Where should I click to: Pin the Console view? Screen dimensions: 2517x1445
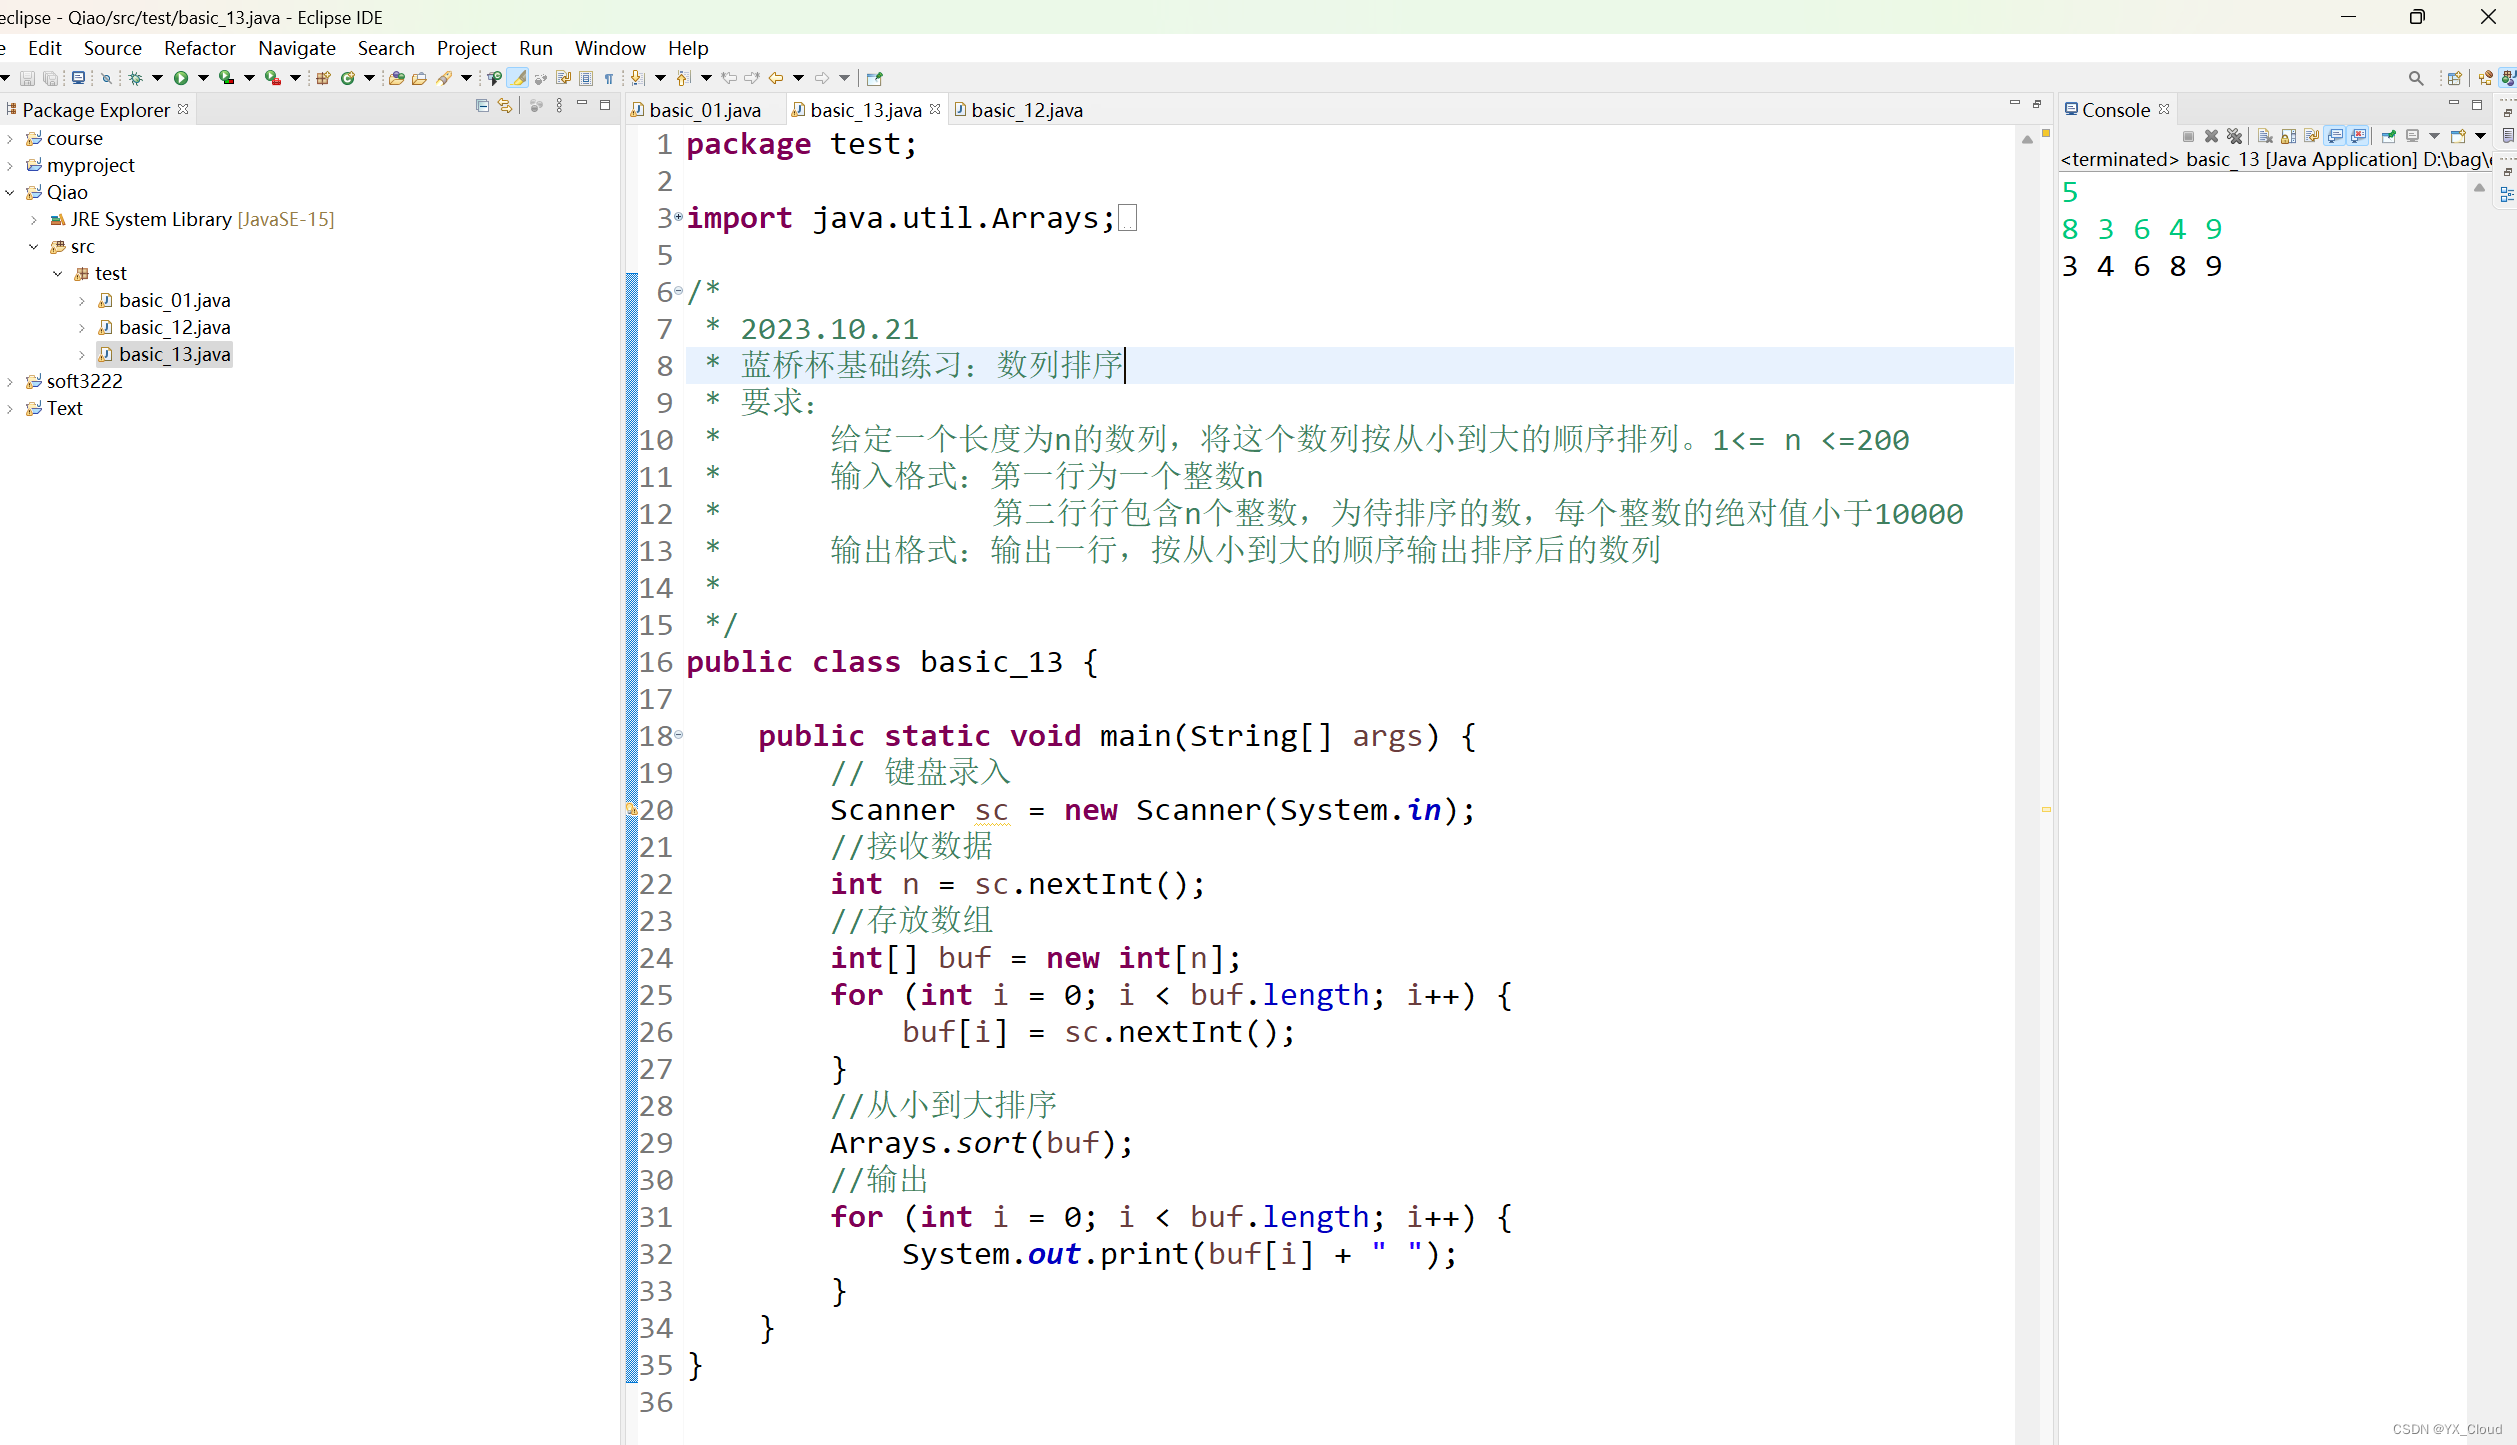(x=2389, y=136)
